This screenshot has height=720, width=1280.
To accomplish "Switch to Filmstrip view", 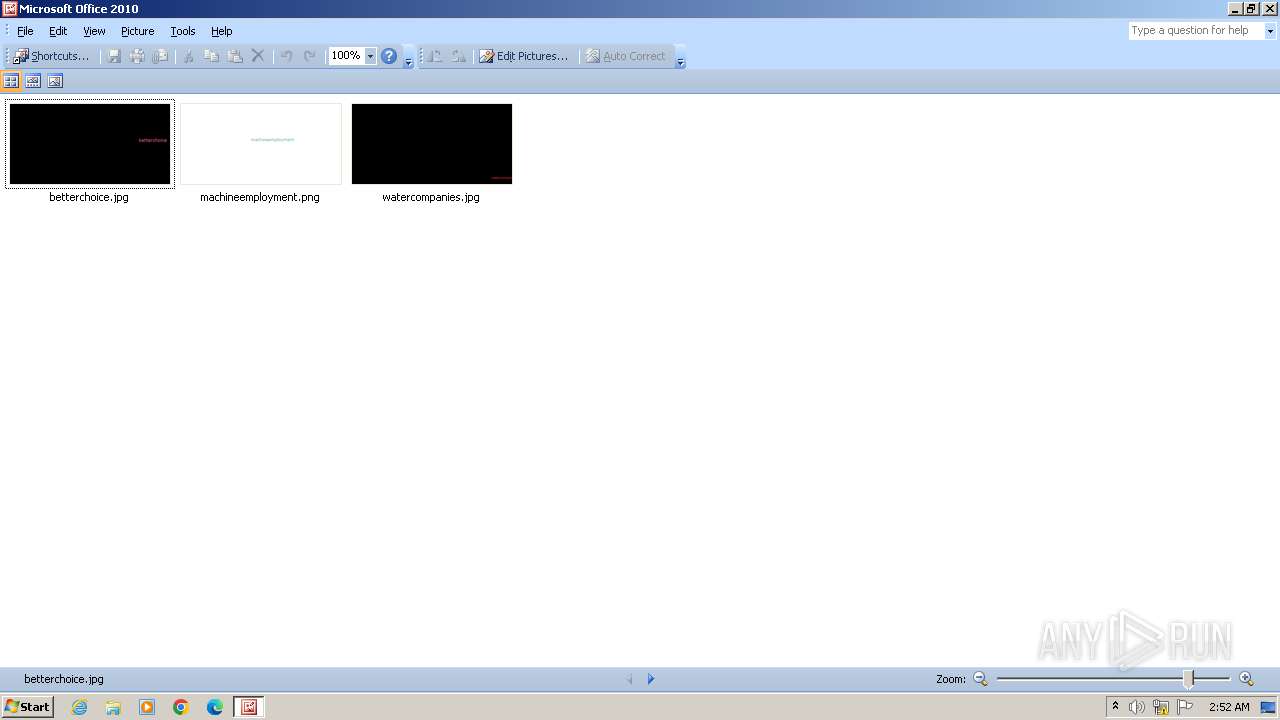I will (x=33, y=81).
